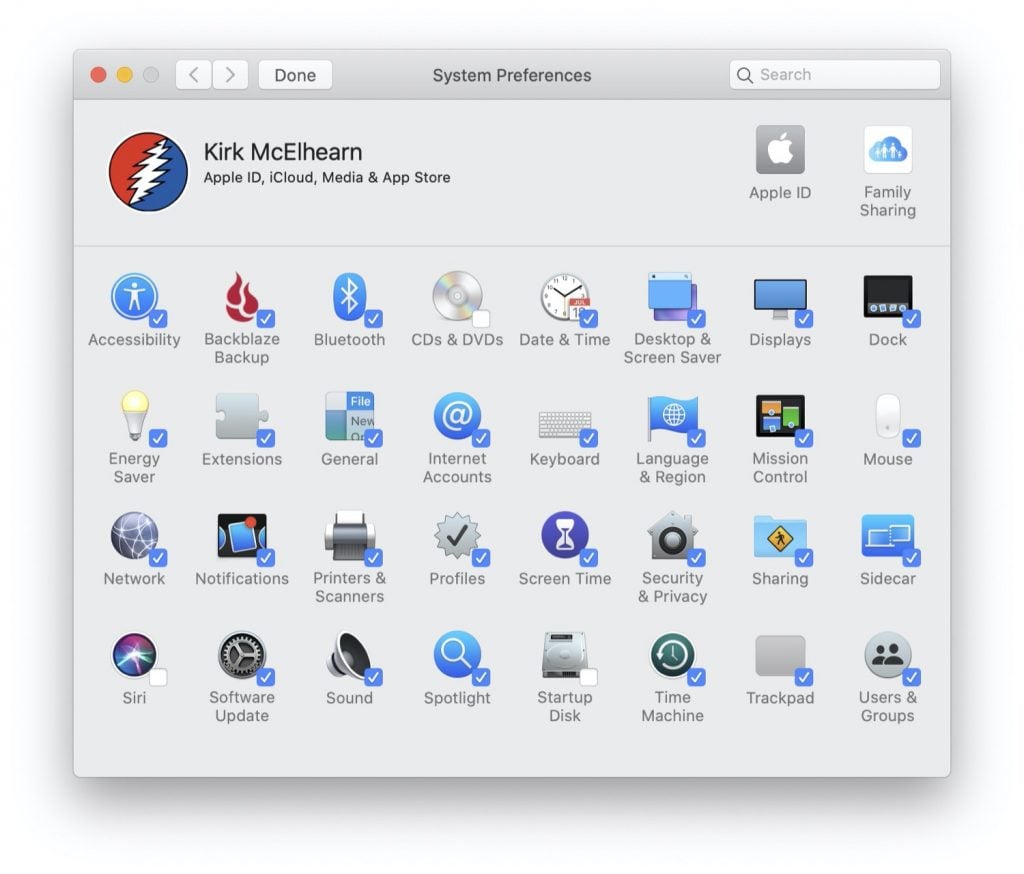Click the forward navigation arrow
This screenshot has width=1024, height=874.
230,75
